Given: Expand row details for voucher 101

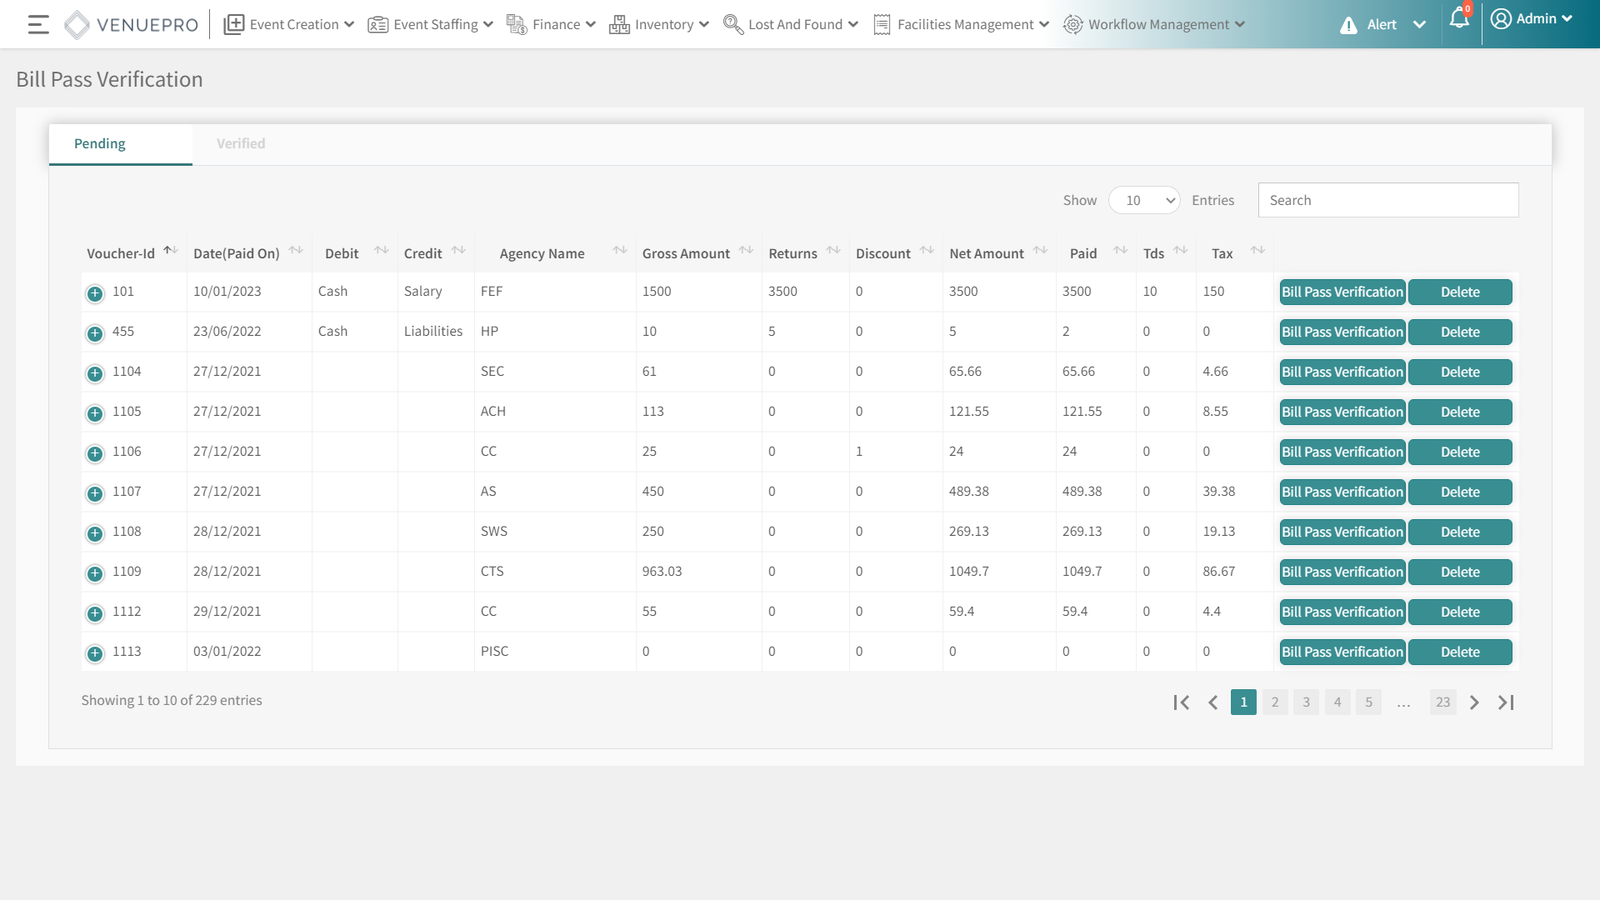Looking at the screenshot, I should [95, 293].
